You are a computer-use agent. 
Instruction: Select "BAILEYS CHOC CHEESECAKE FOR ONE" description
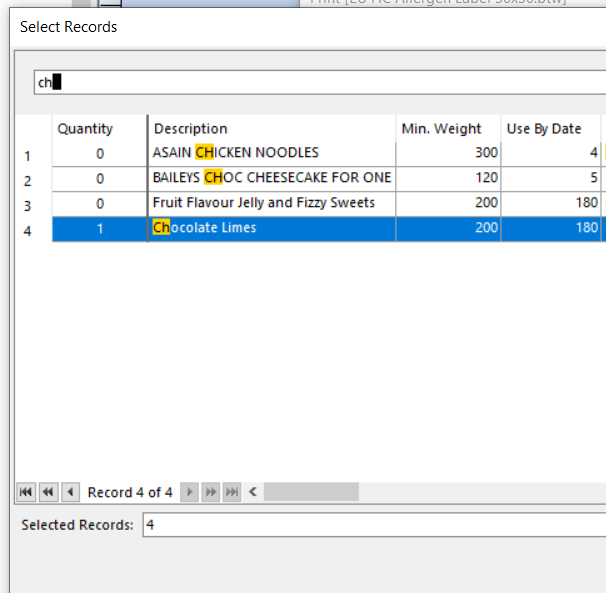272,178
